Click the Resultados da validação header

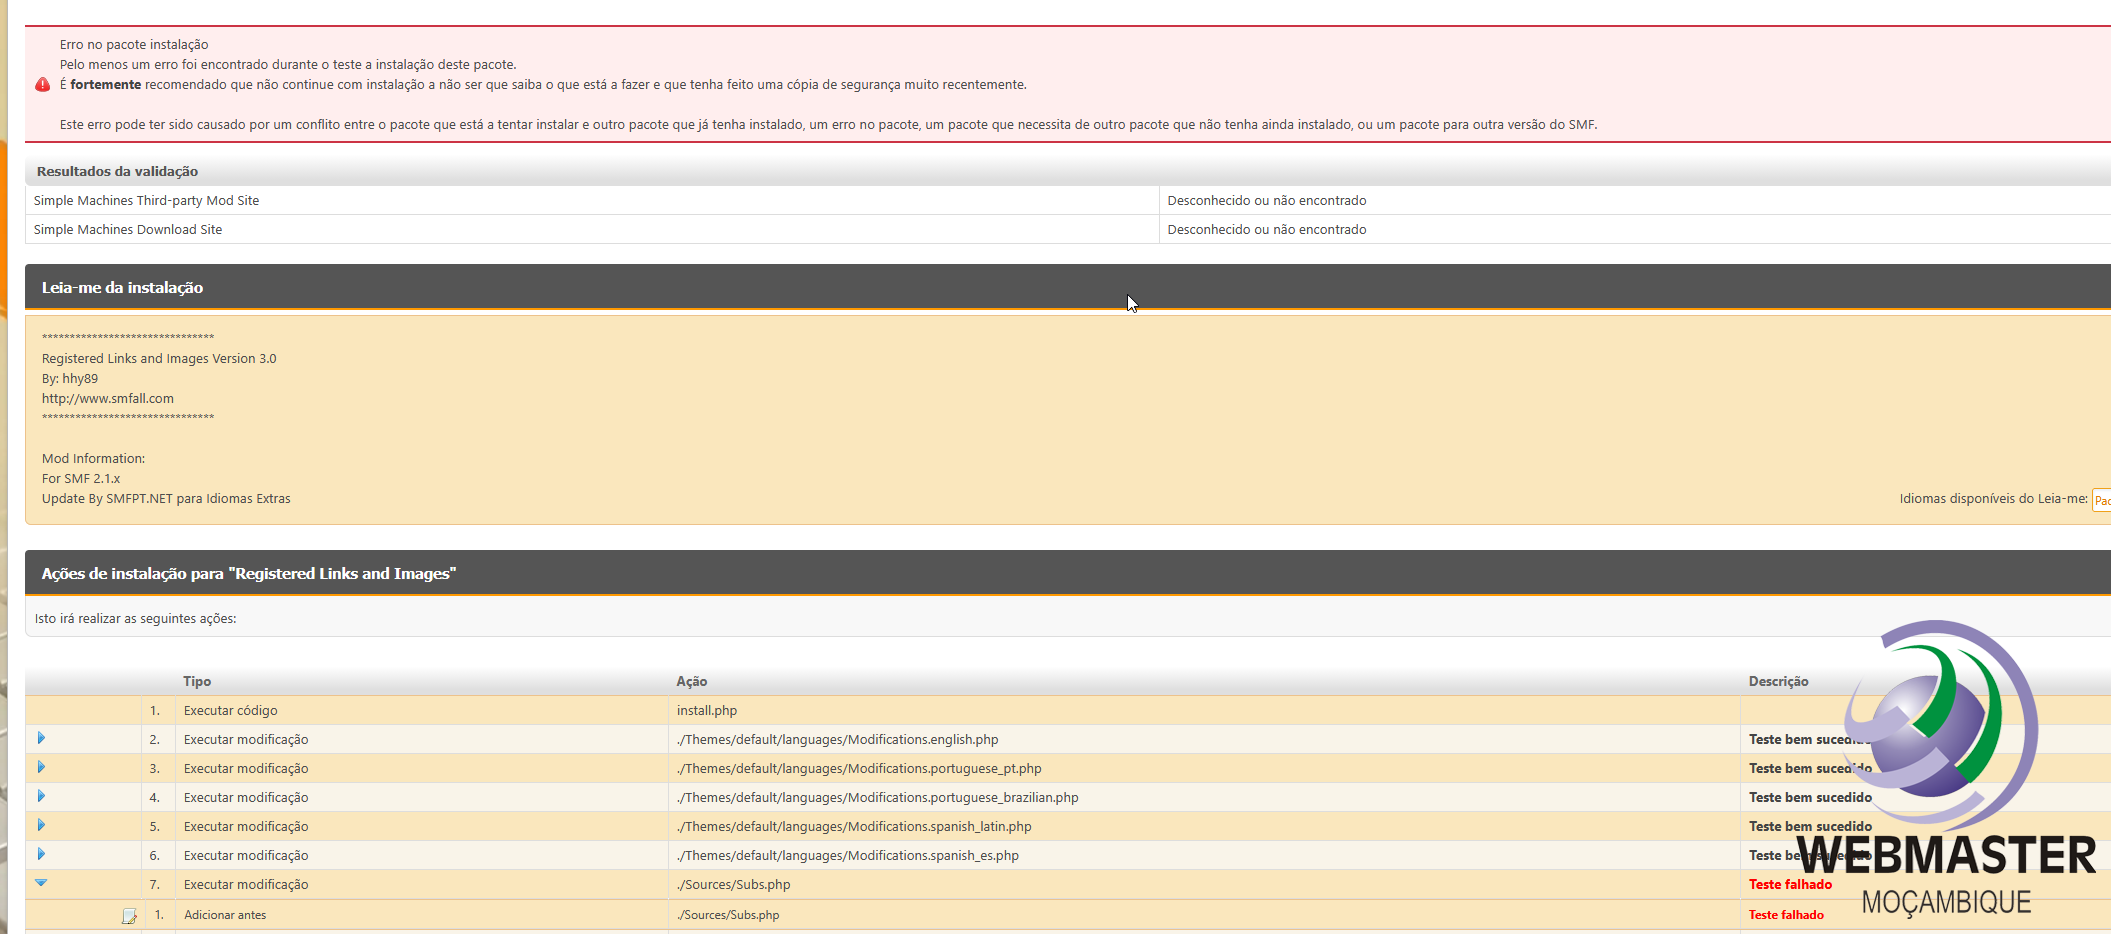point(117,171)
